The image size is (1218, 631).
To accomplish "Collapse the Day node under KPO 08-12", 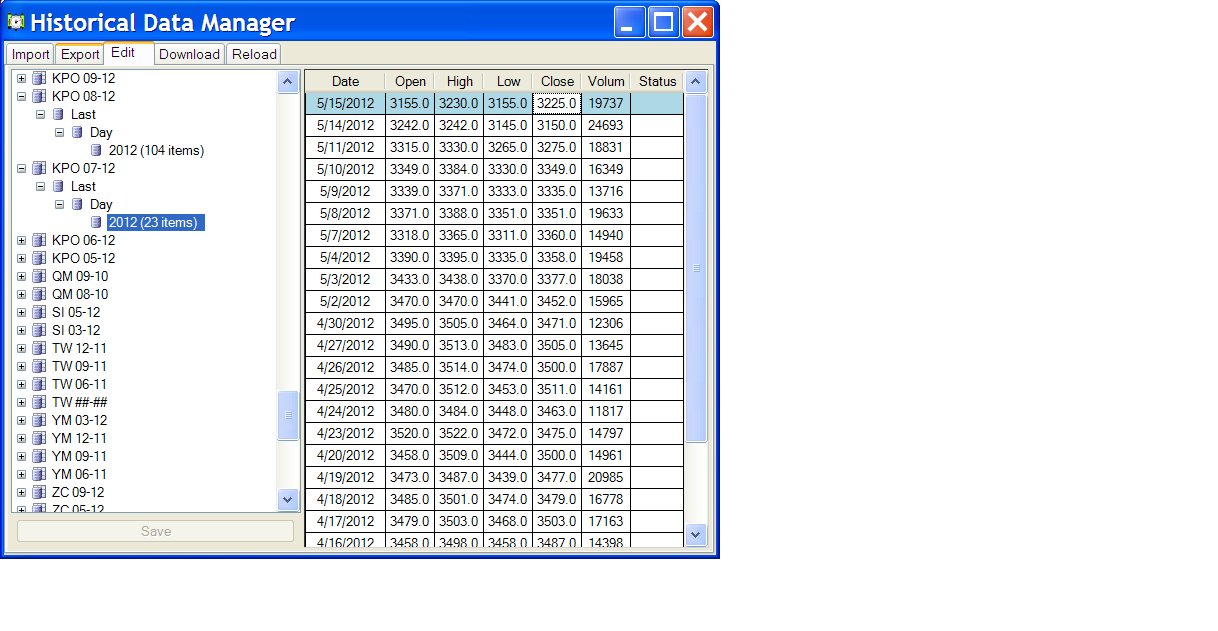I will [59, 132].
